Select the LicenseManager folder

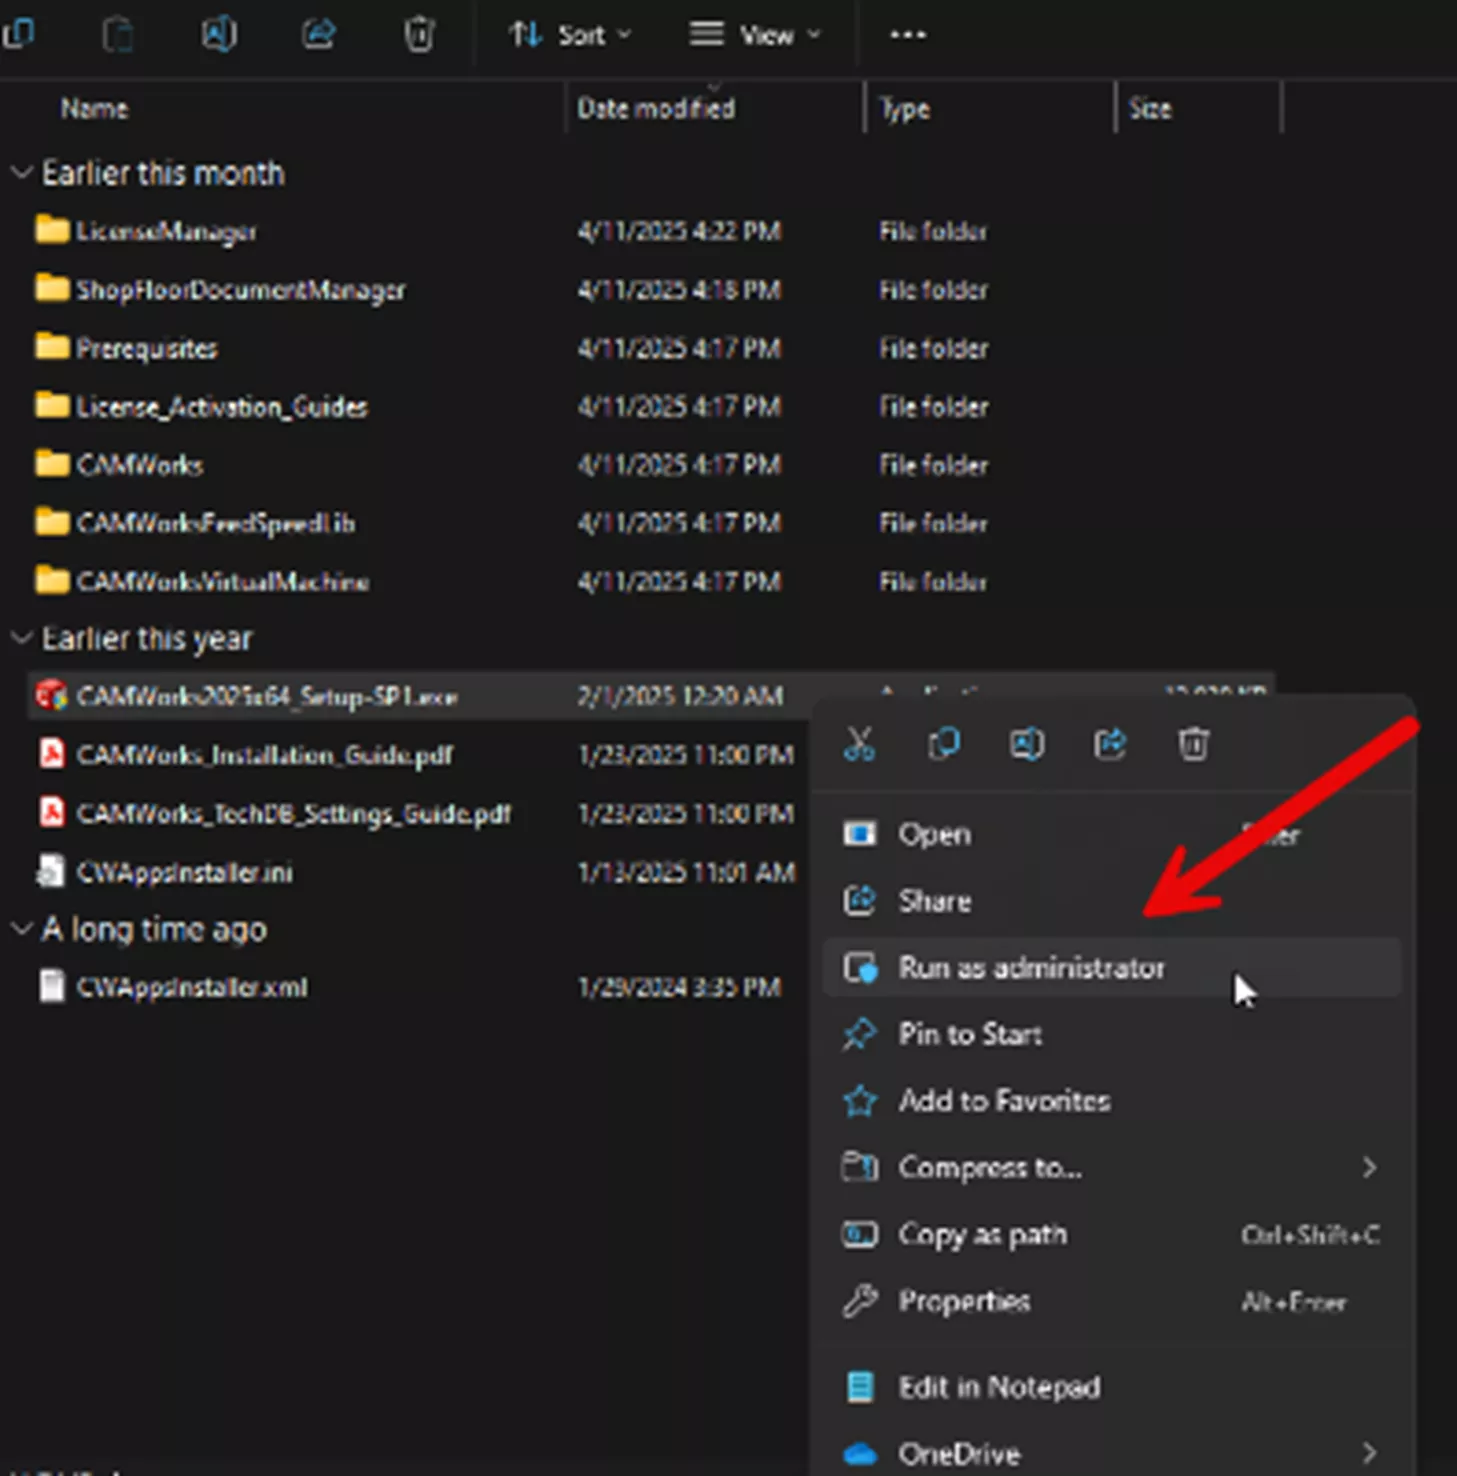tap(166, 232)
